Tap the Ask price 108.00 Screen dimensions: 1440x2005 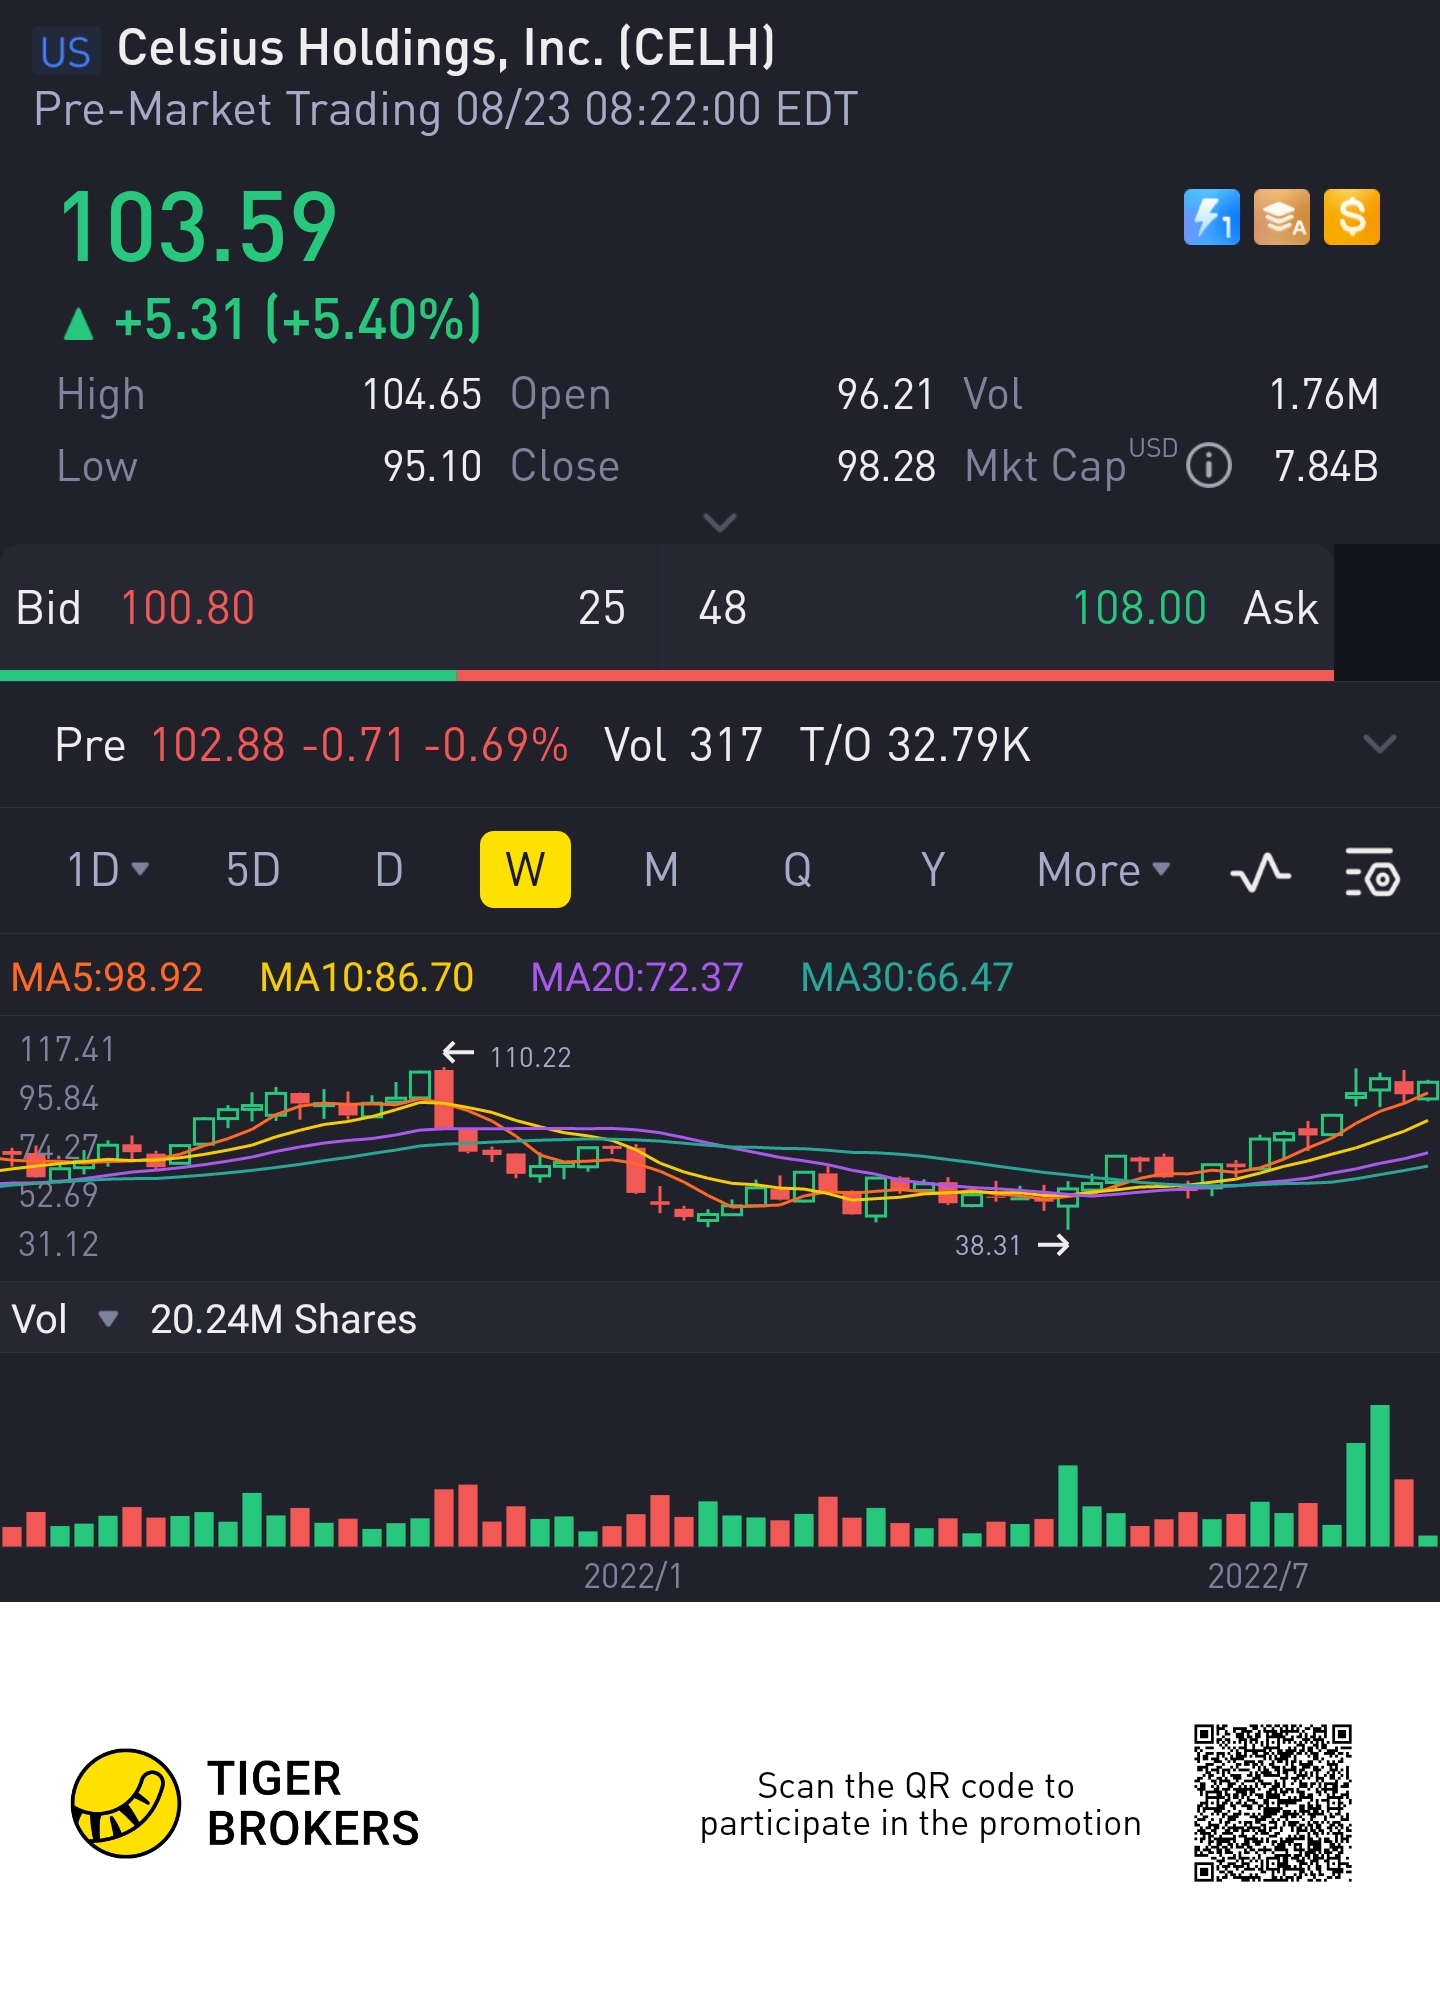tap(1139, 608)
